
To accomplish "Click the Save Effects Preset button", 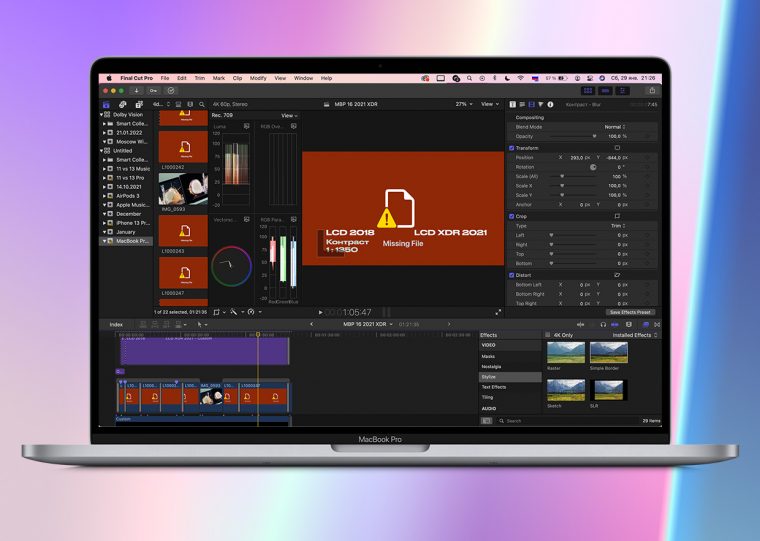I will pos(630,312).
